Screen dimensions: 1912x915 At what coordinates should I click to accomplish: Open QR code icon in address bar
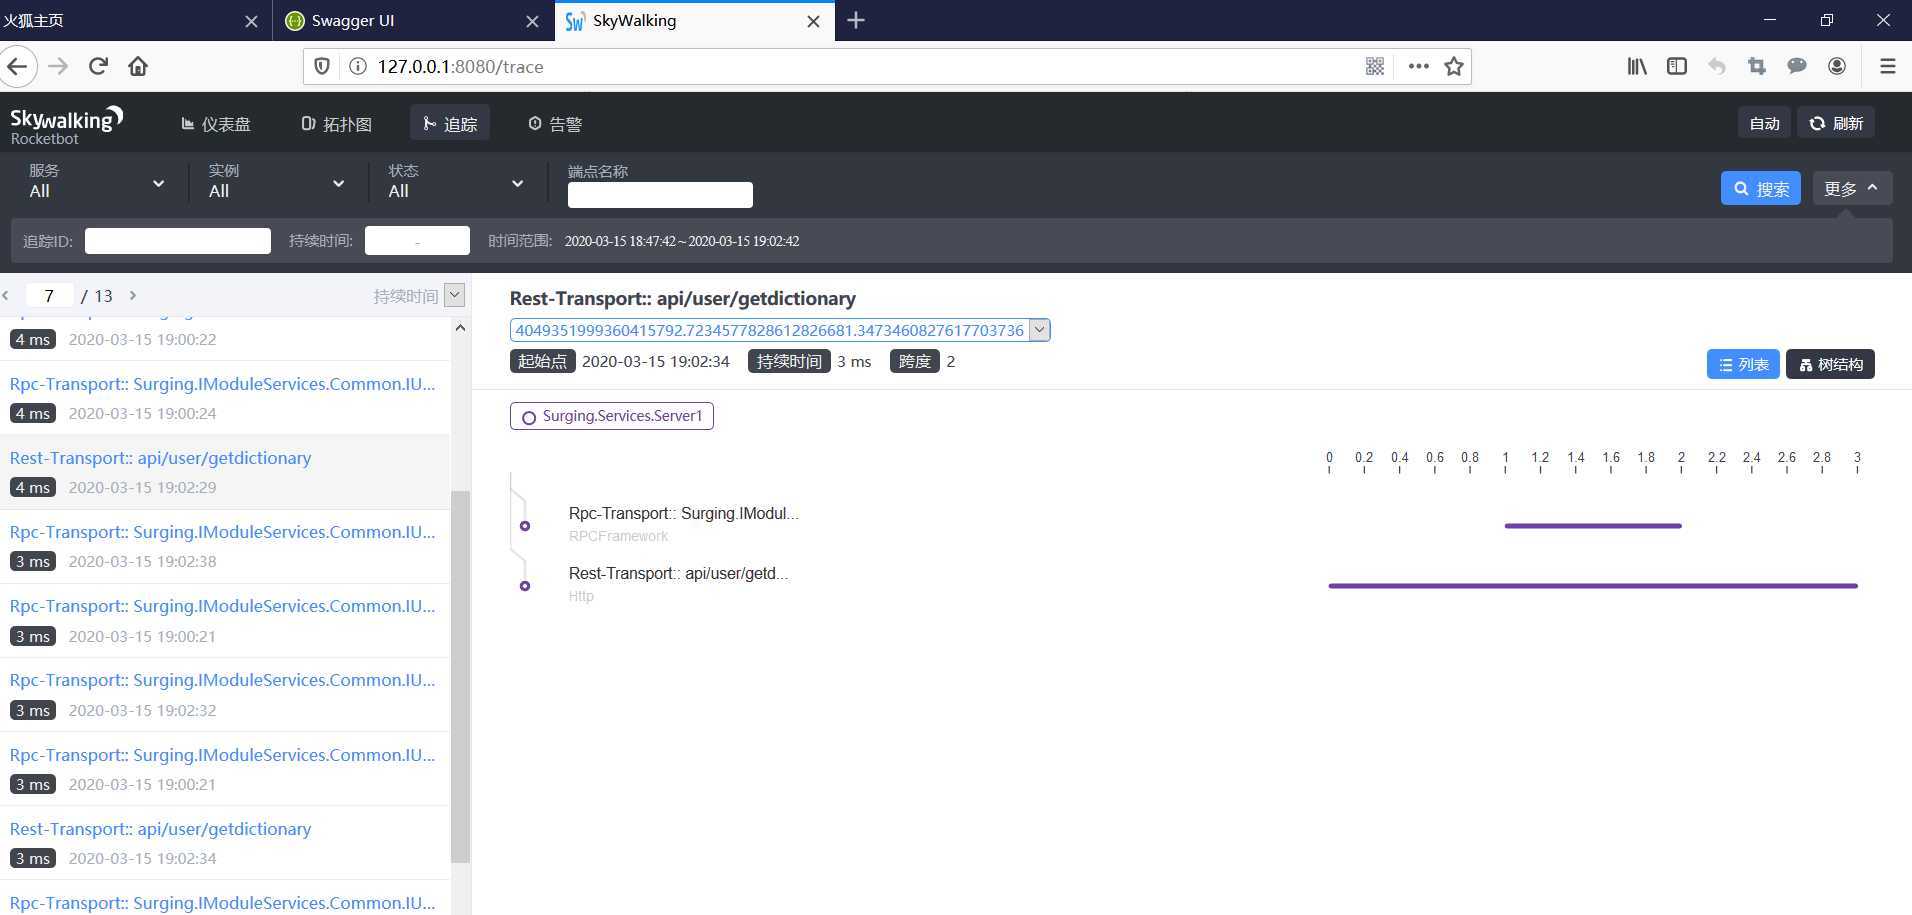tap(1375, 66)
